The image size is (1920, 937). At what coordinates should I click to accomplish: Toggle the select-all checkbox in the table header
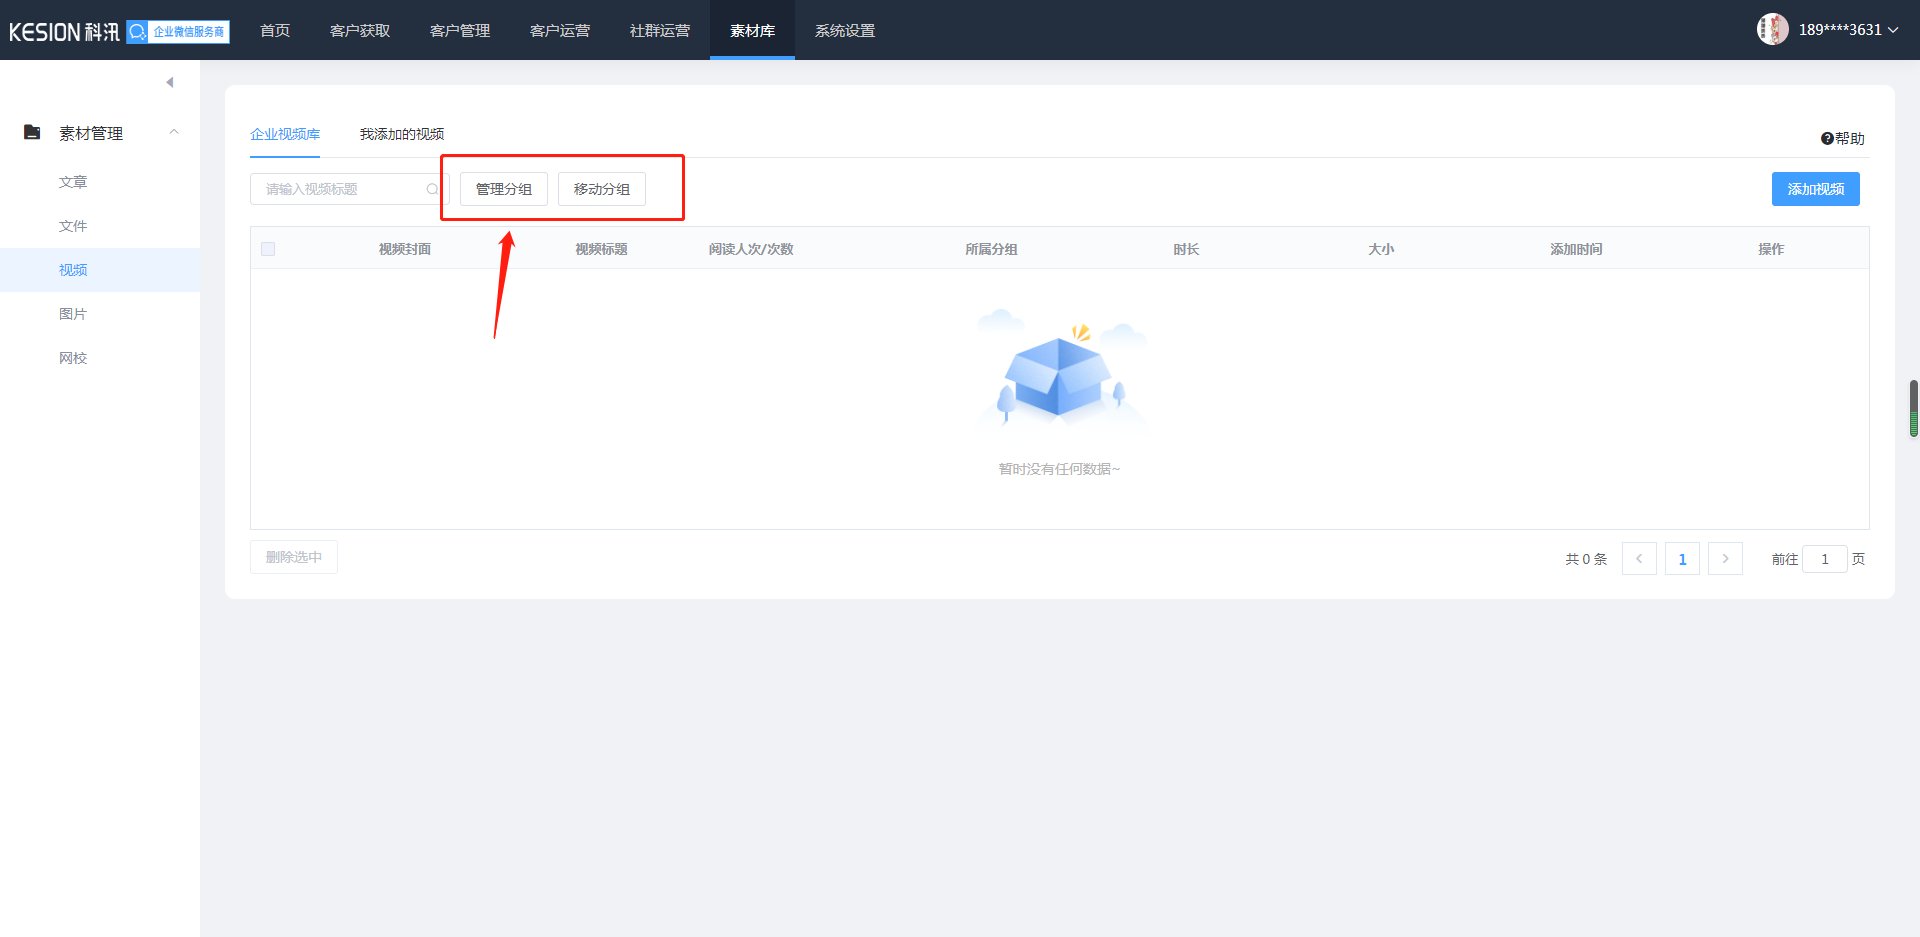(x=268, y=249)
